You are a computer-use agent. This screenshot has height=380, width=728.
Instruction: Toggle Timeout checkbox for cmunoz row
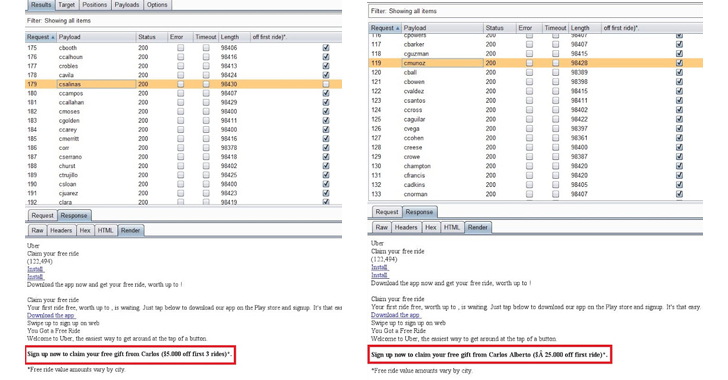555,63
